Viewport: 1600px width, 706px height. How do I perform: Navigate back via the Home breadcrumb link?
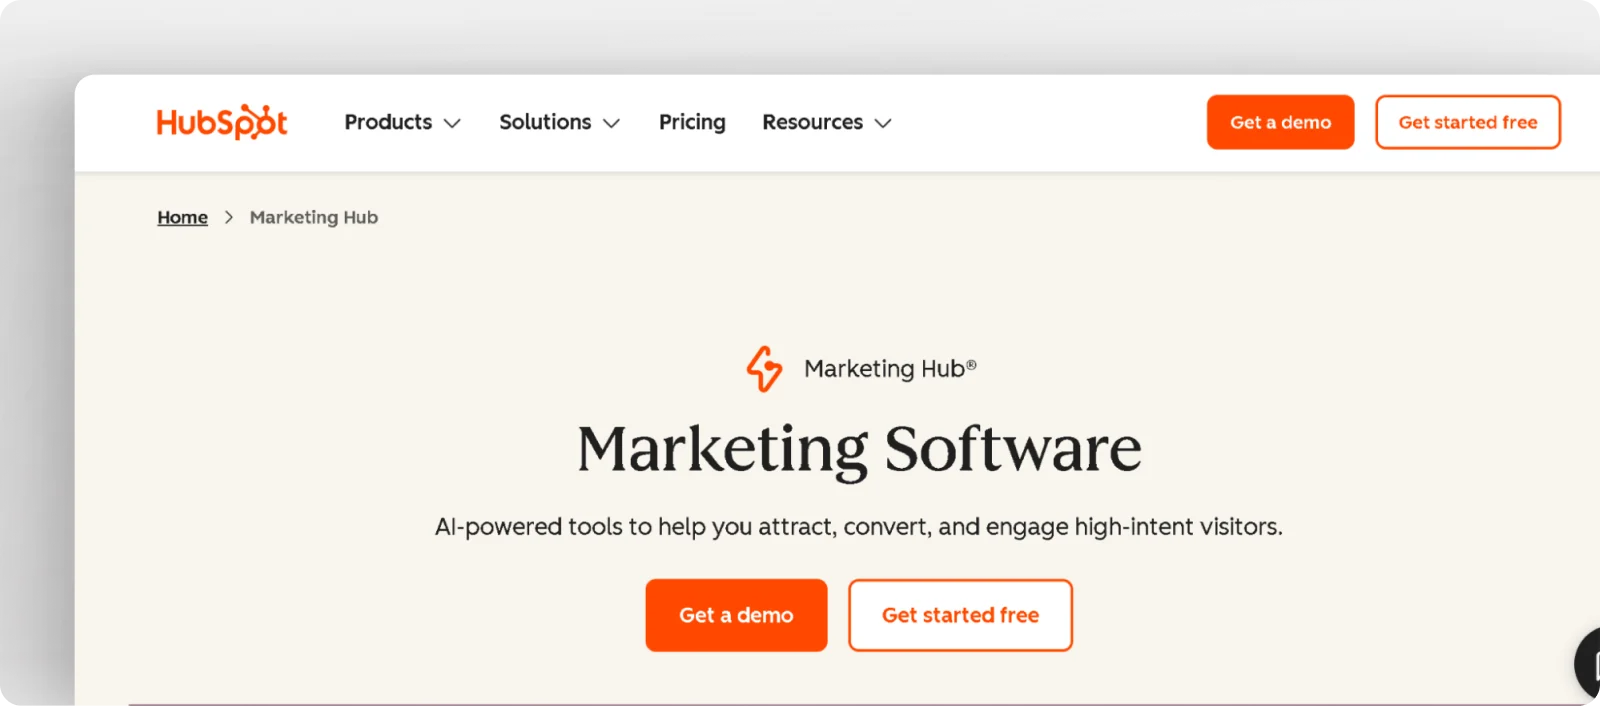pyautogui.click(x=182, y=216)
